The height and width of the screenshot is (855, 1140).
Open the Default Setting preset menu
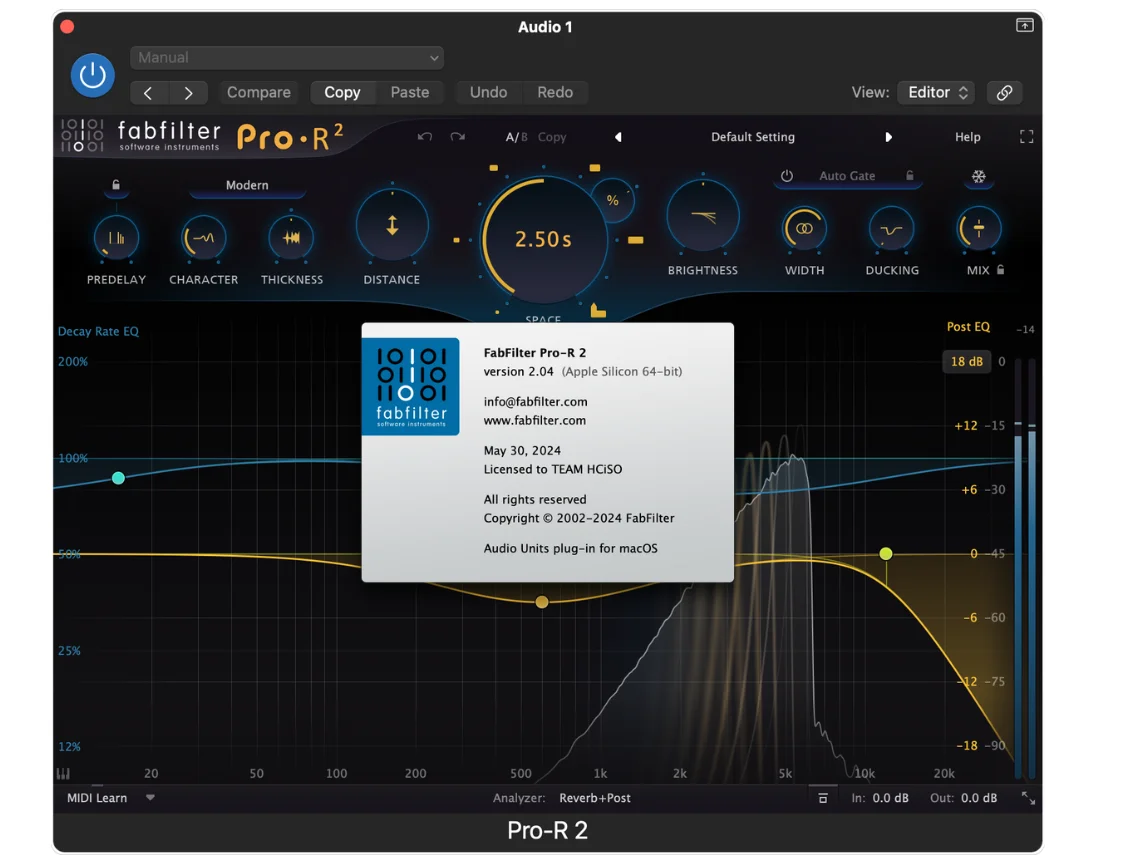click(752, 137)
